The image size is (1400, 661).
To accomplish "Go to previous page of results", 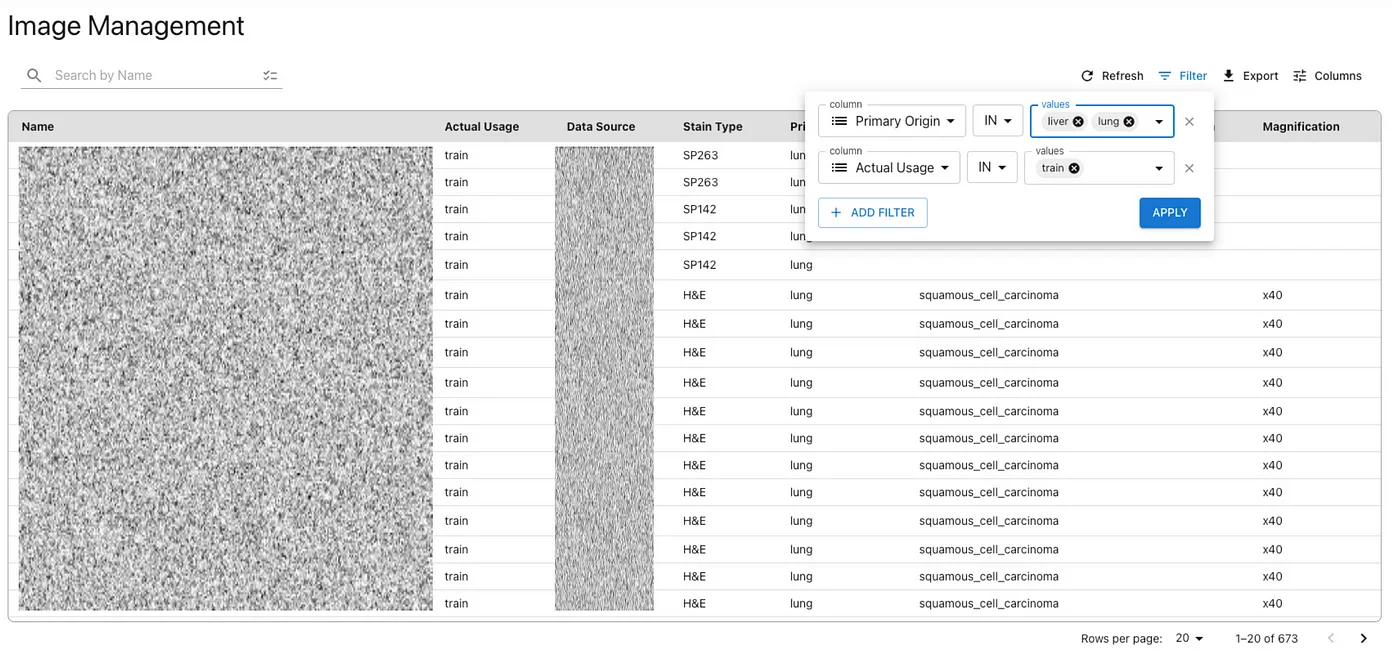I will 1330,638.
